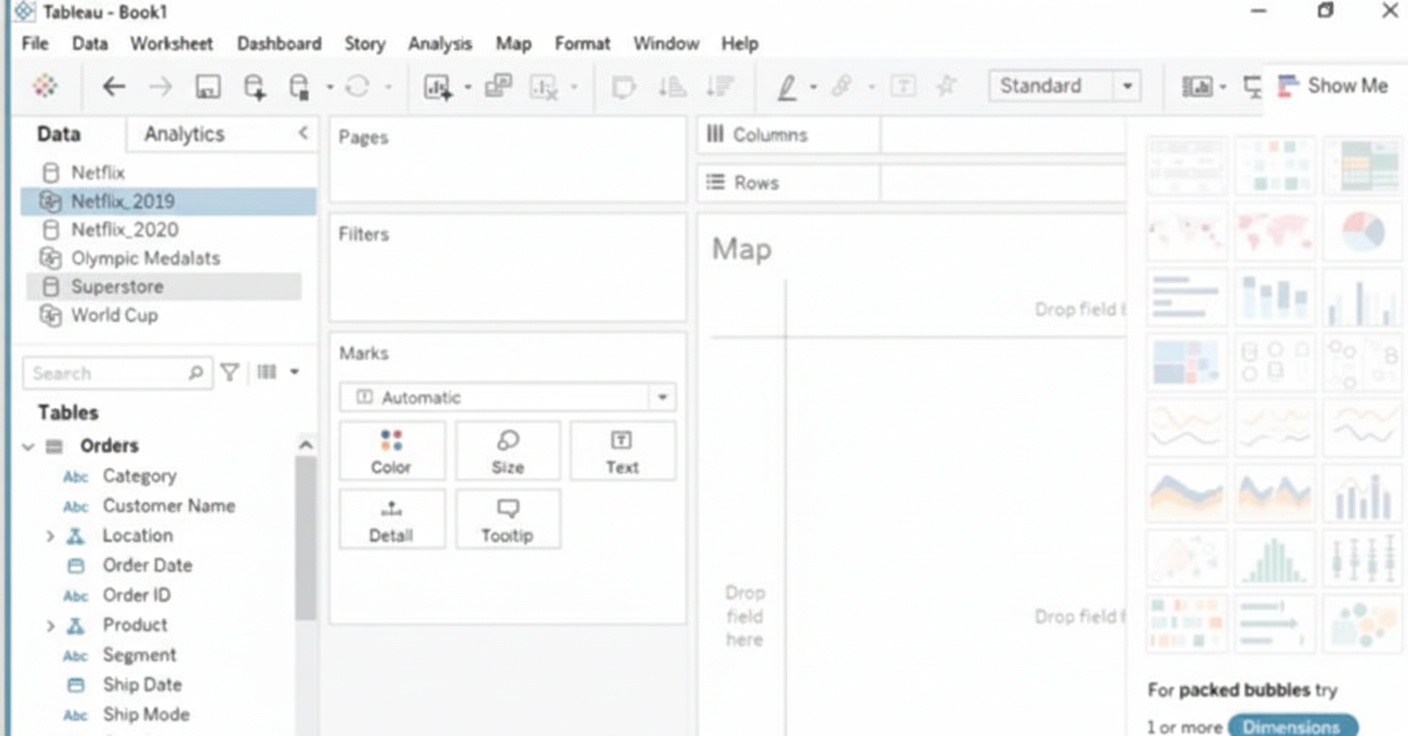The width and height of the screenshot is (1408, 736).
Task: Click the Highlight pen icon
Action: click(787, 87)
